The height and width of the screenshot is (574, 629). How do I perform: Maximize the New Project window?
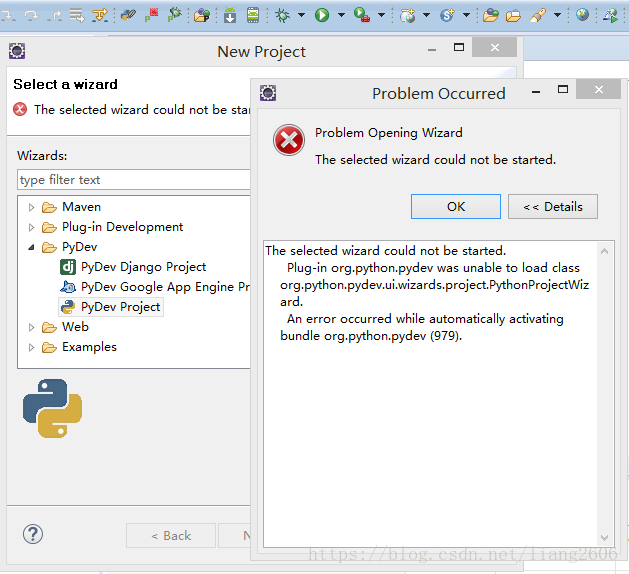tap(459, 48)
